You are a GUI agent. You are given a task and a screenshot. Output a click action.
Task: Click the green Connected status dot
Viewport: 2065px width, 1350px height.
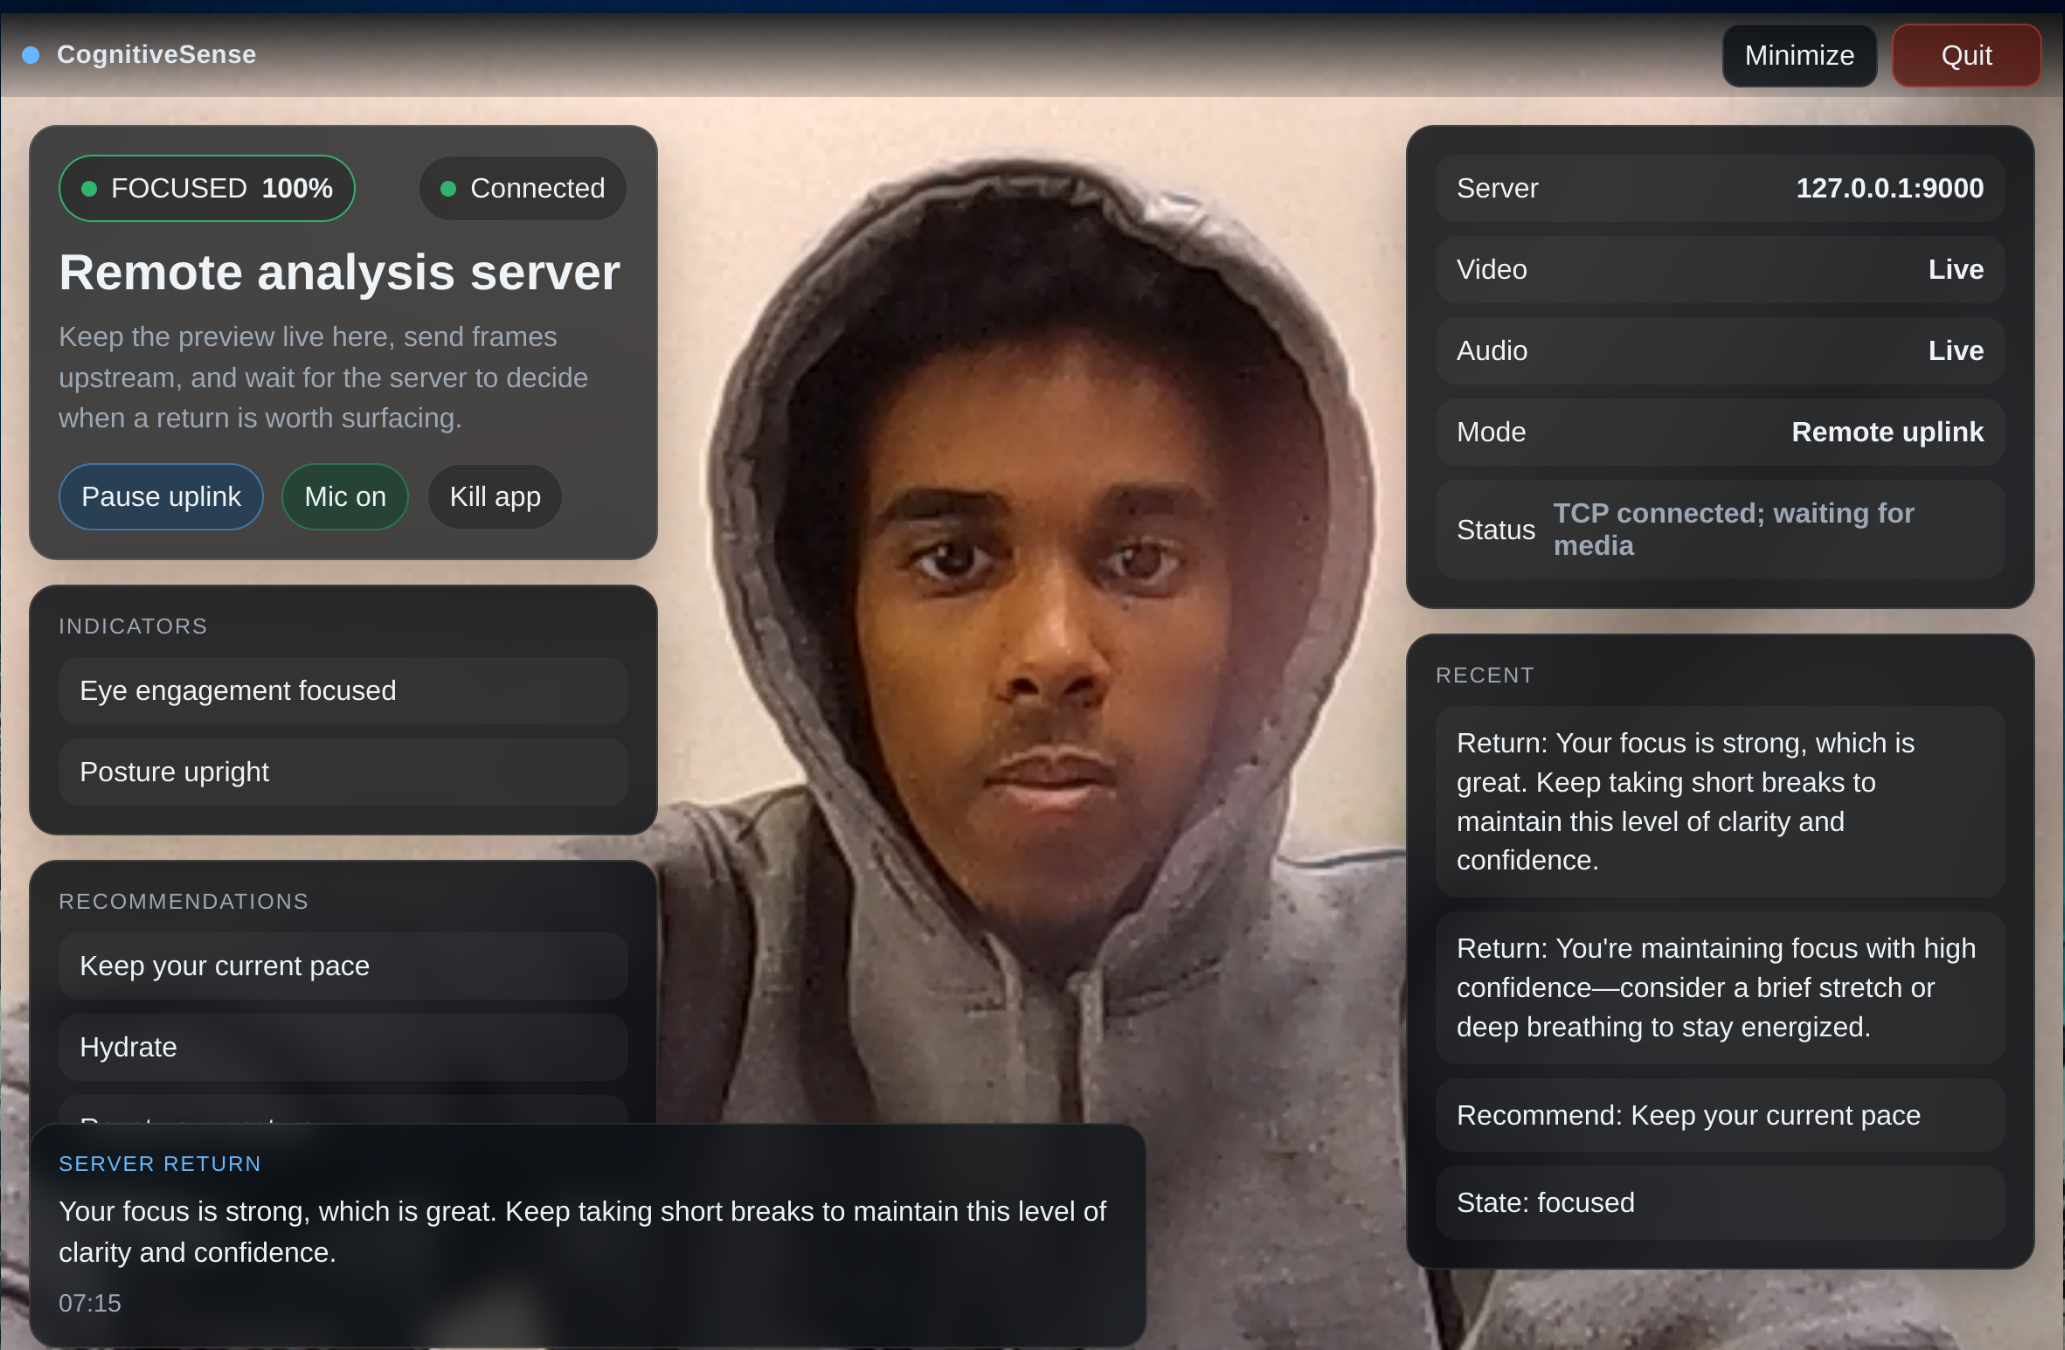pos(448,188)
